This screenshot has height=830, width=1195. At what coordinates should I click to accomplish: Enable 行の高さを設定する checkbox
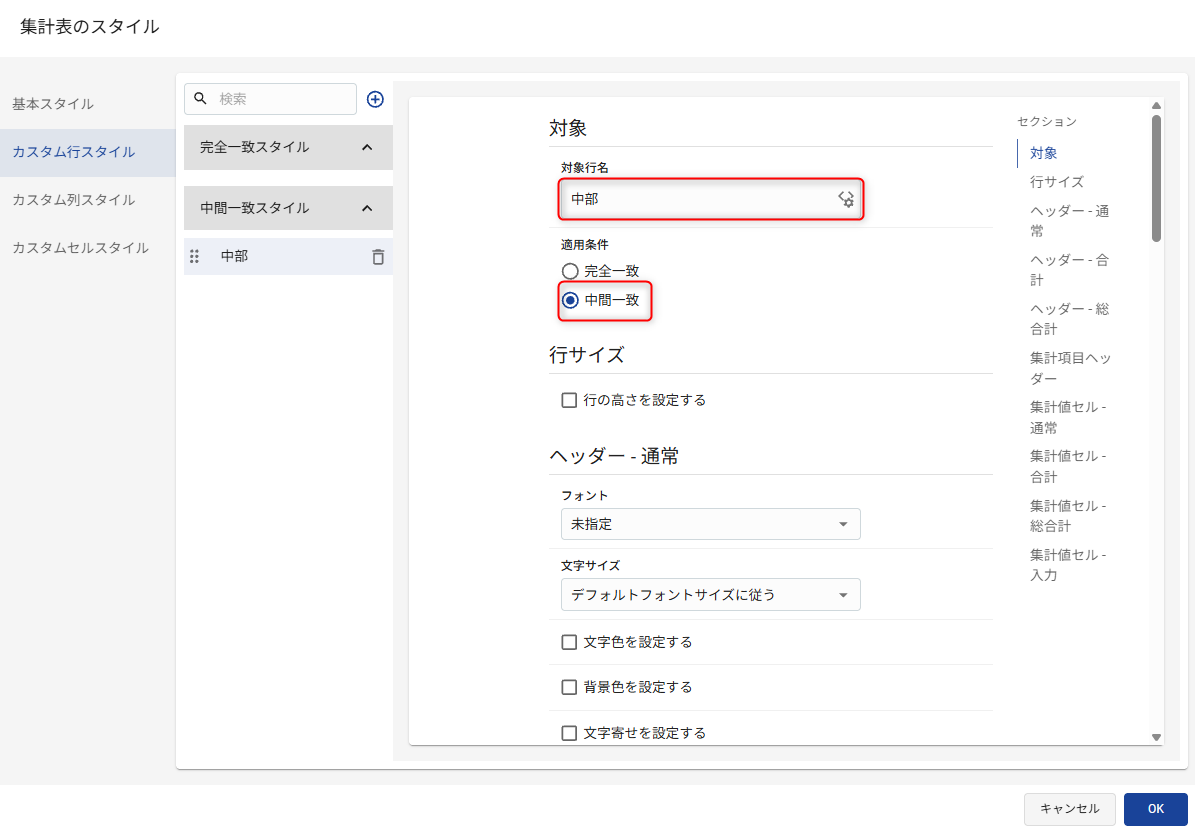[569, 400]
